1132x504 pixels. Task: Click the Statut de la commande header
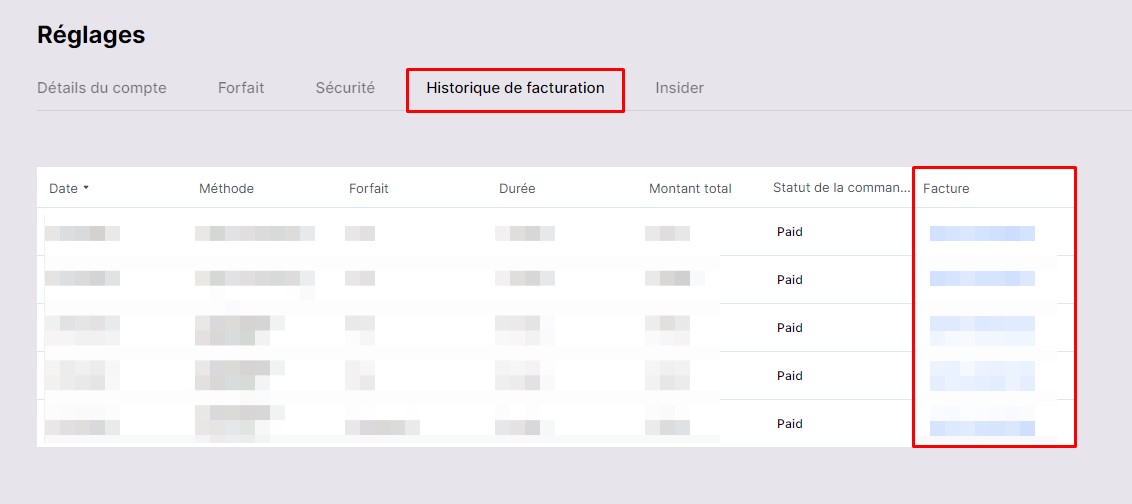[840, 188]
